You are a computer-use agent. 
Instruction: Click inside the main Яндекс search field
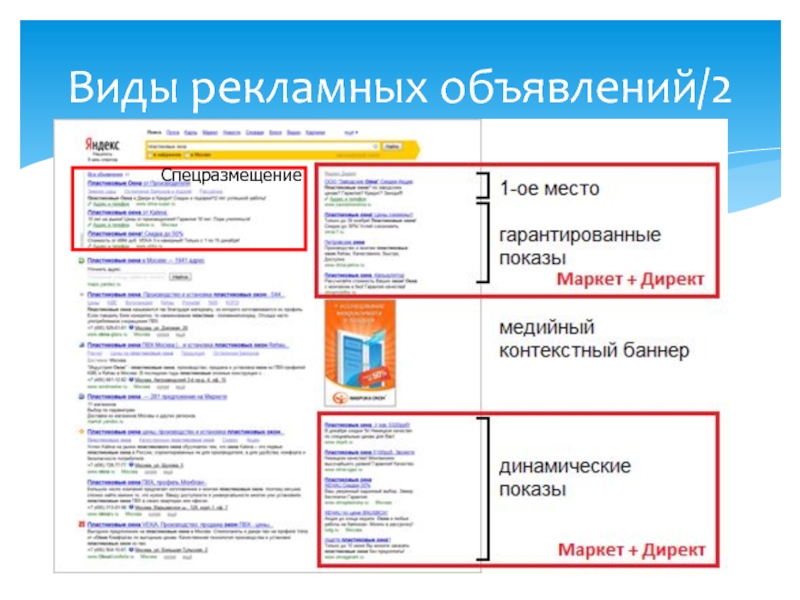pyautogui.click(x=263, y=146)
